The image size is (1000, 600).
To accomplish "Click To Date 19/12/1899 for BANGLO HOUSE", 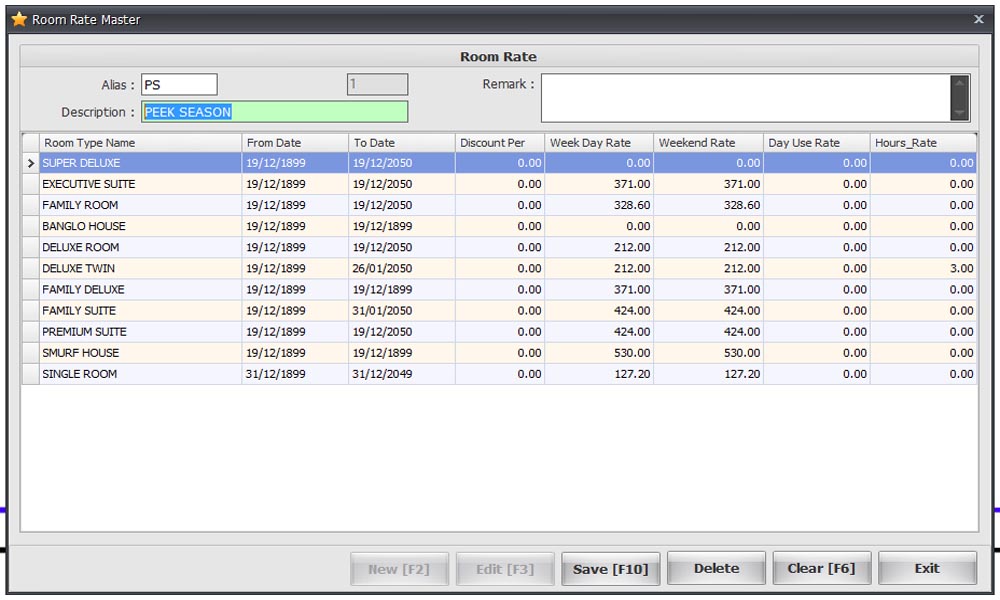I will click(402, 226).
